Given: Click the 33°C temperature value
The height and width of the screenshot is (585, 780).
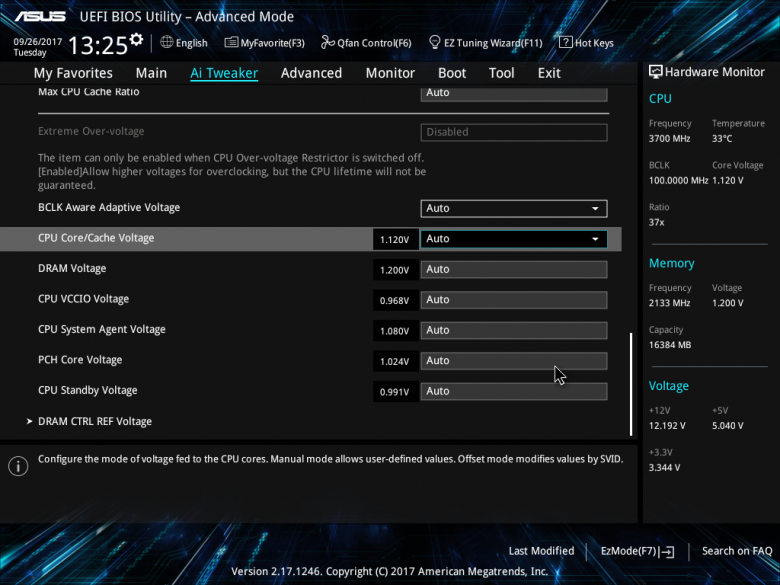Looking at the screenshot, I should point(722,139).
